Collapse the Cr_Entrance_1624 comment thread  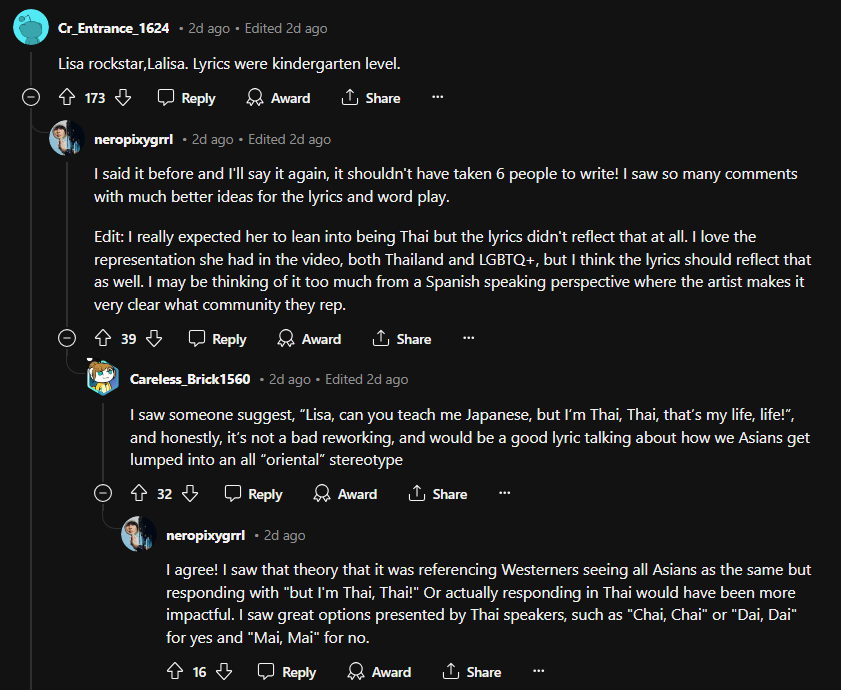[31, 98]
